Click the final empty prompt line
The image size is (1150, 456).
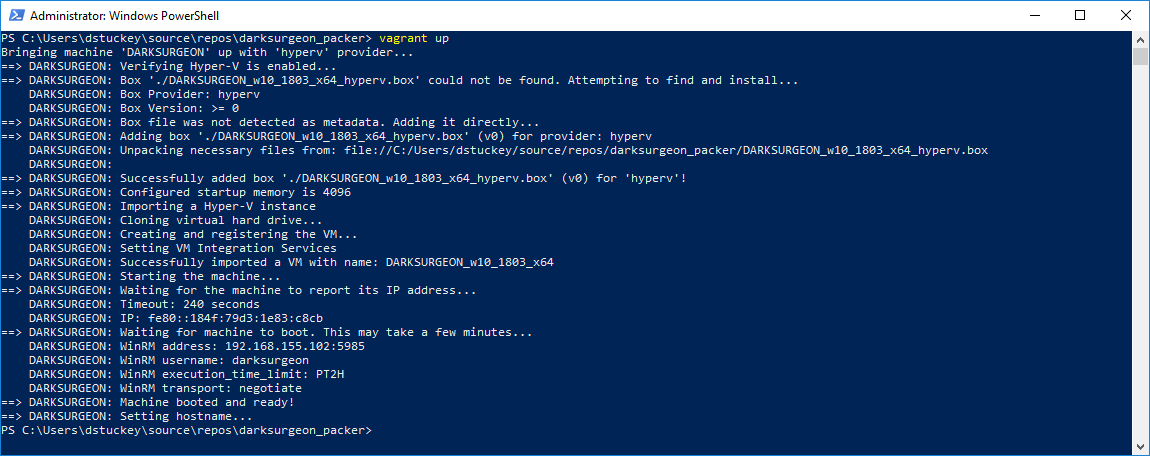[187, 430]
